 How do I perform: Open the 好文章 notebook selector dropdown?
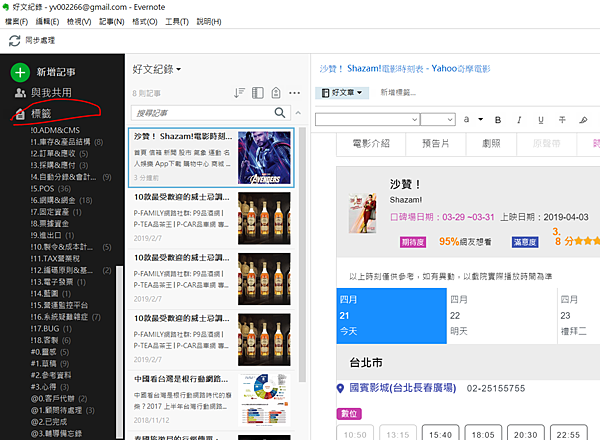(x=342, y=93)
